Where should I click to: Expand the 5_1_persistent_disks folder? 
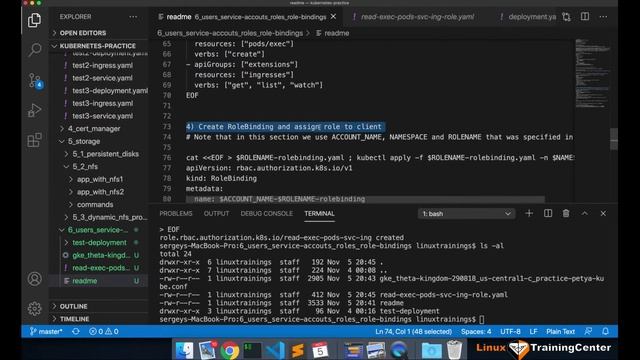click(x=105, y=154)
